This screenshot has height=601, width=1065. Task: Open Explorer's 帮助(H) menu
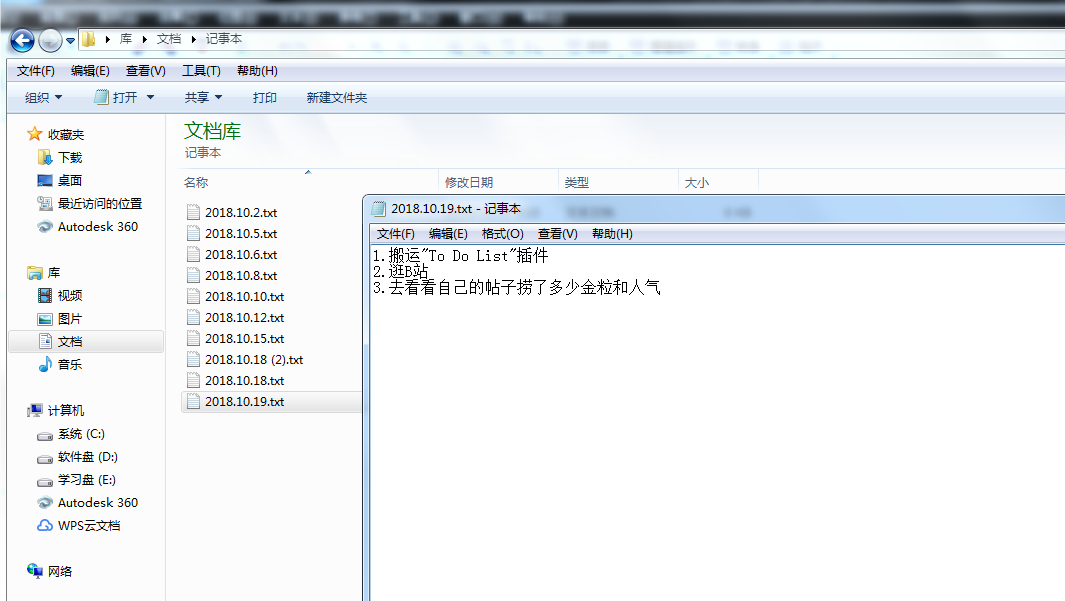pos(257,71)
